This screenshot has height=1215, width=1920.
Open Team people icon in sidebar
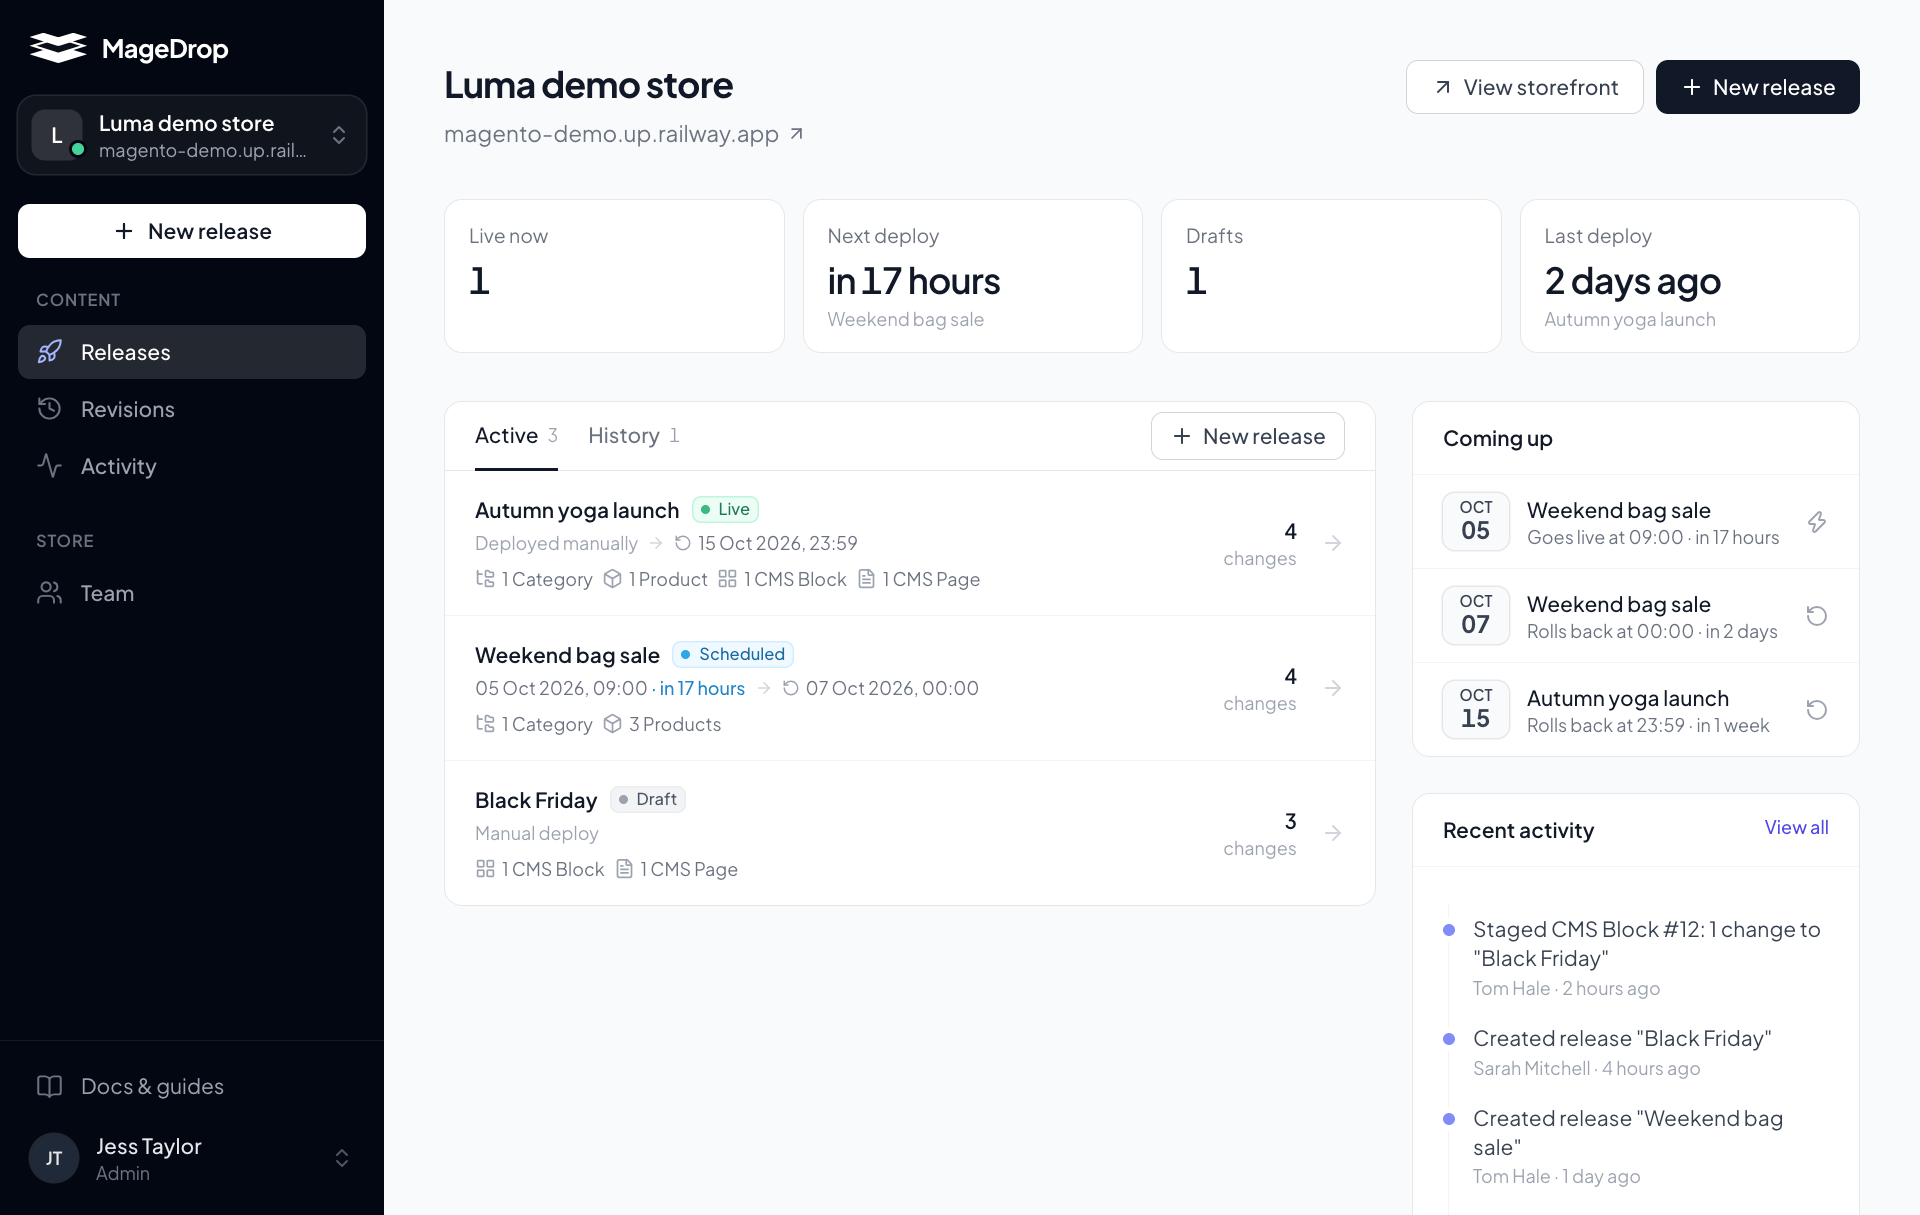49,593
